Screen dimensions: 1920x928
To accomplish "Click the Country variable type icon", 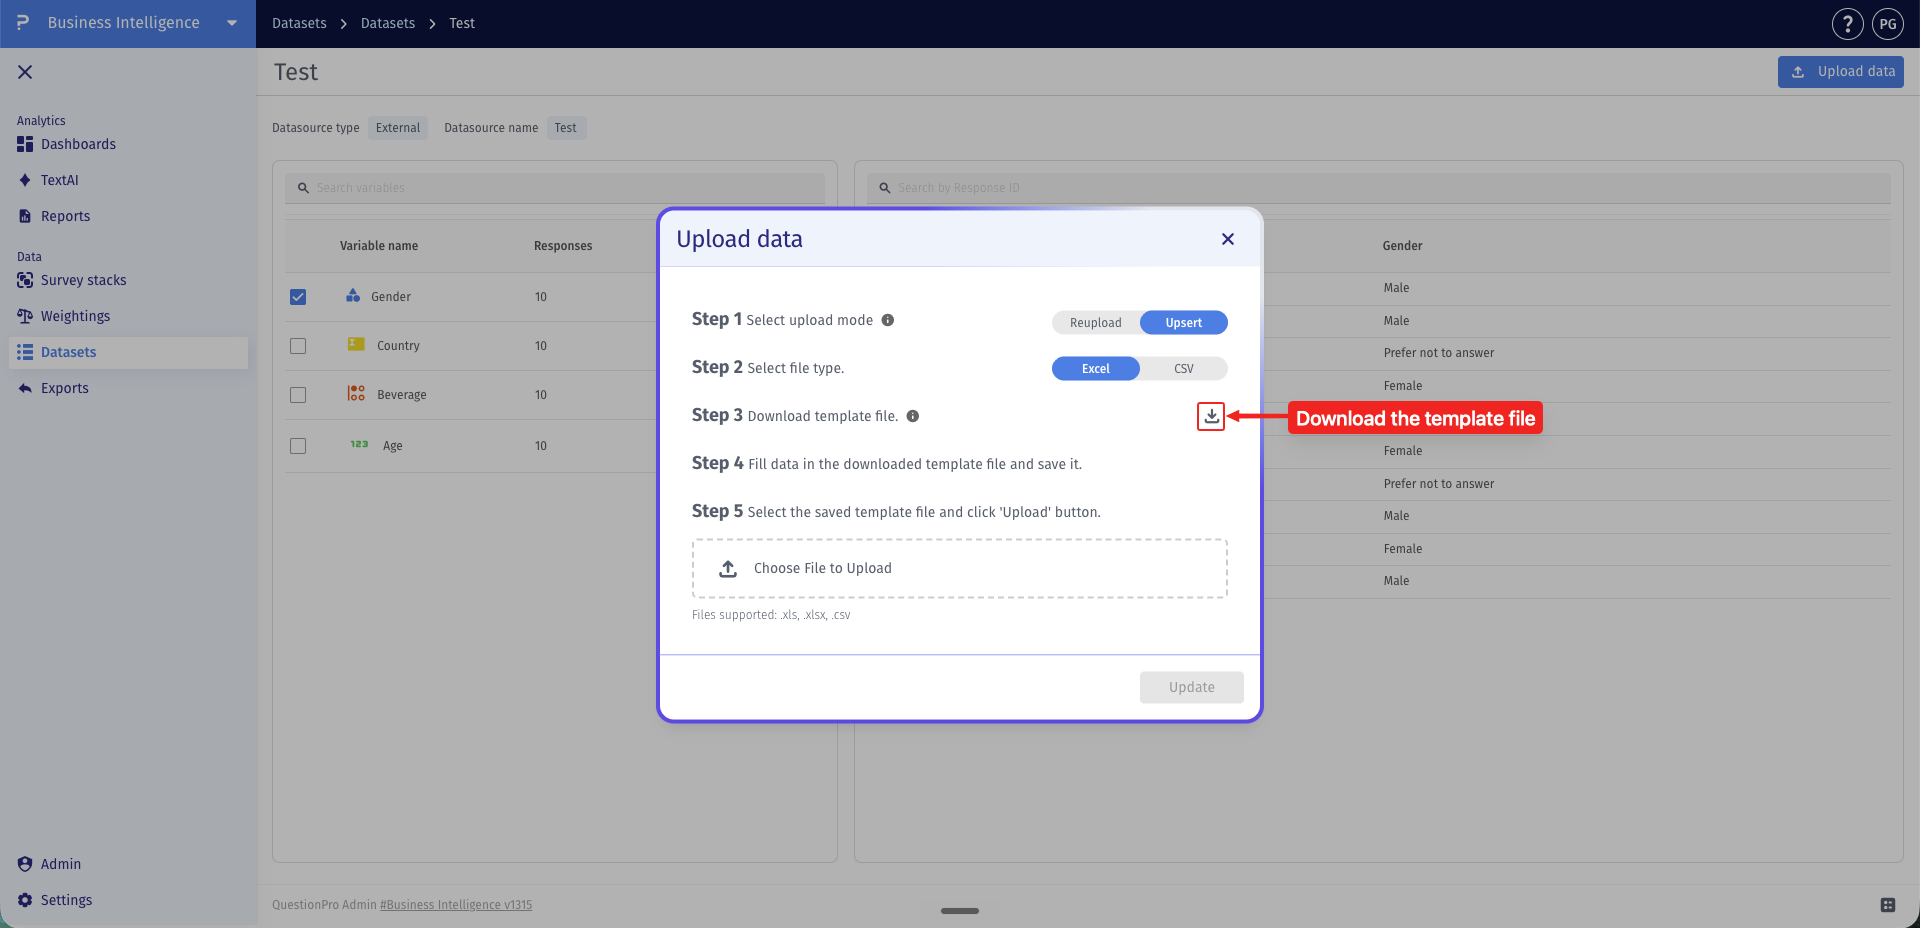I will click(356, 344).
